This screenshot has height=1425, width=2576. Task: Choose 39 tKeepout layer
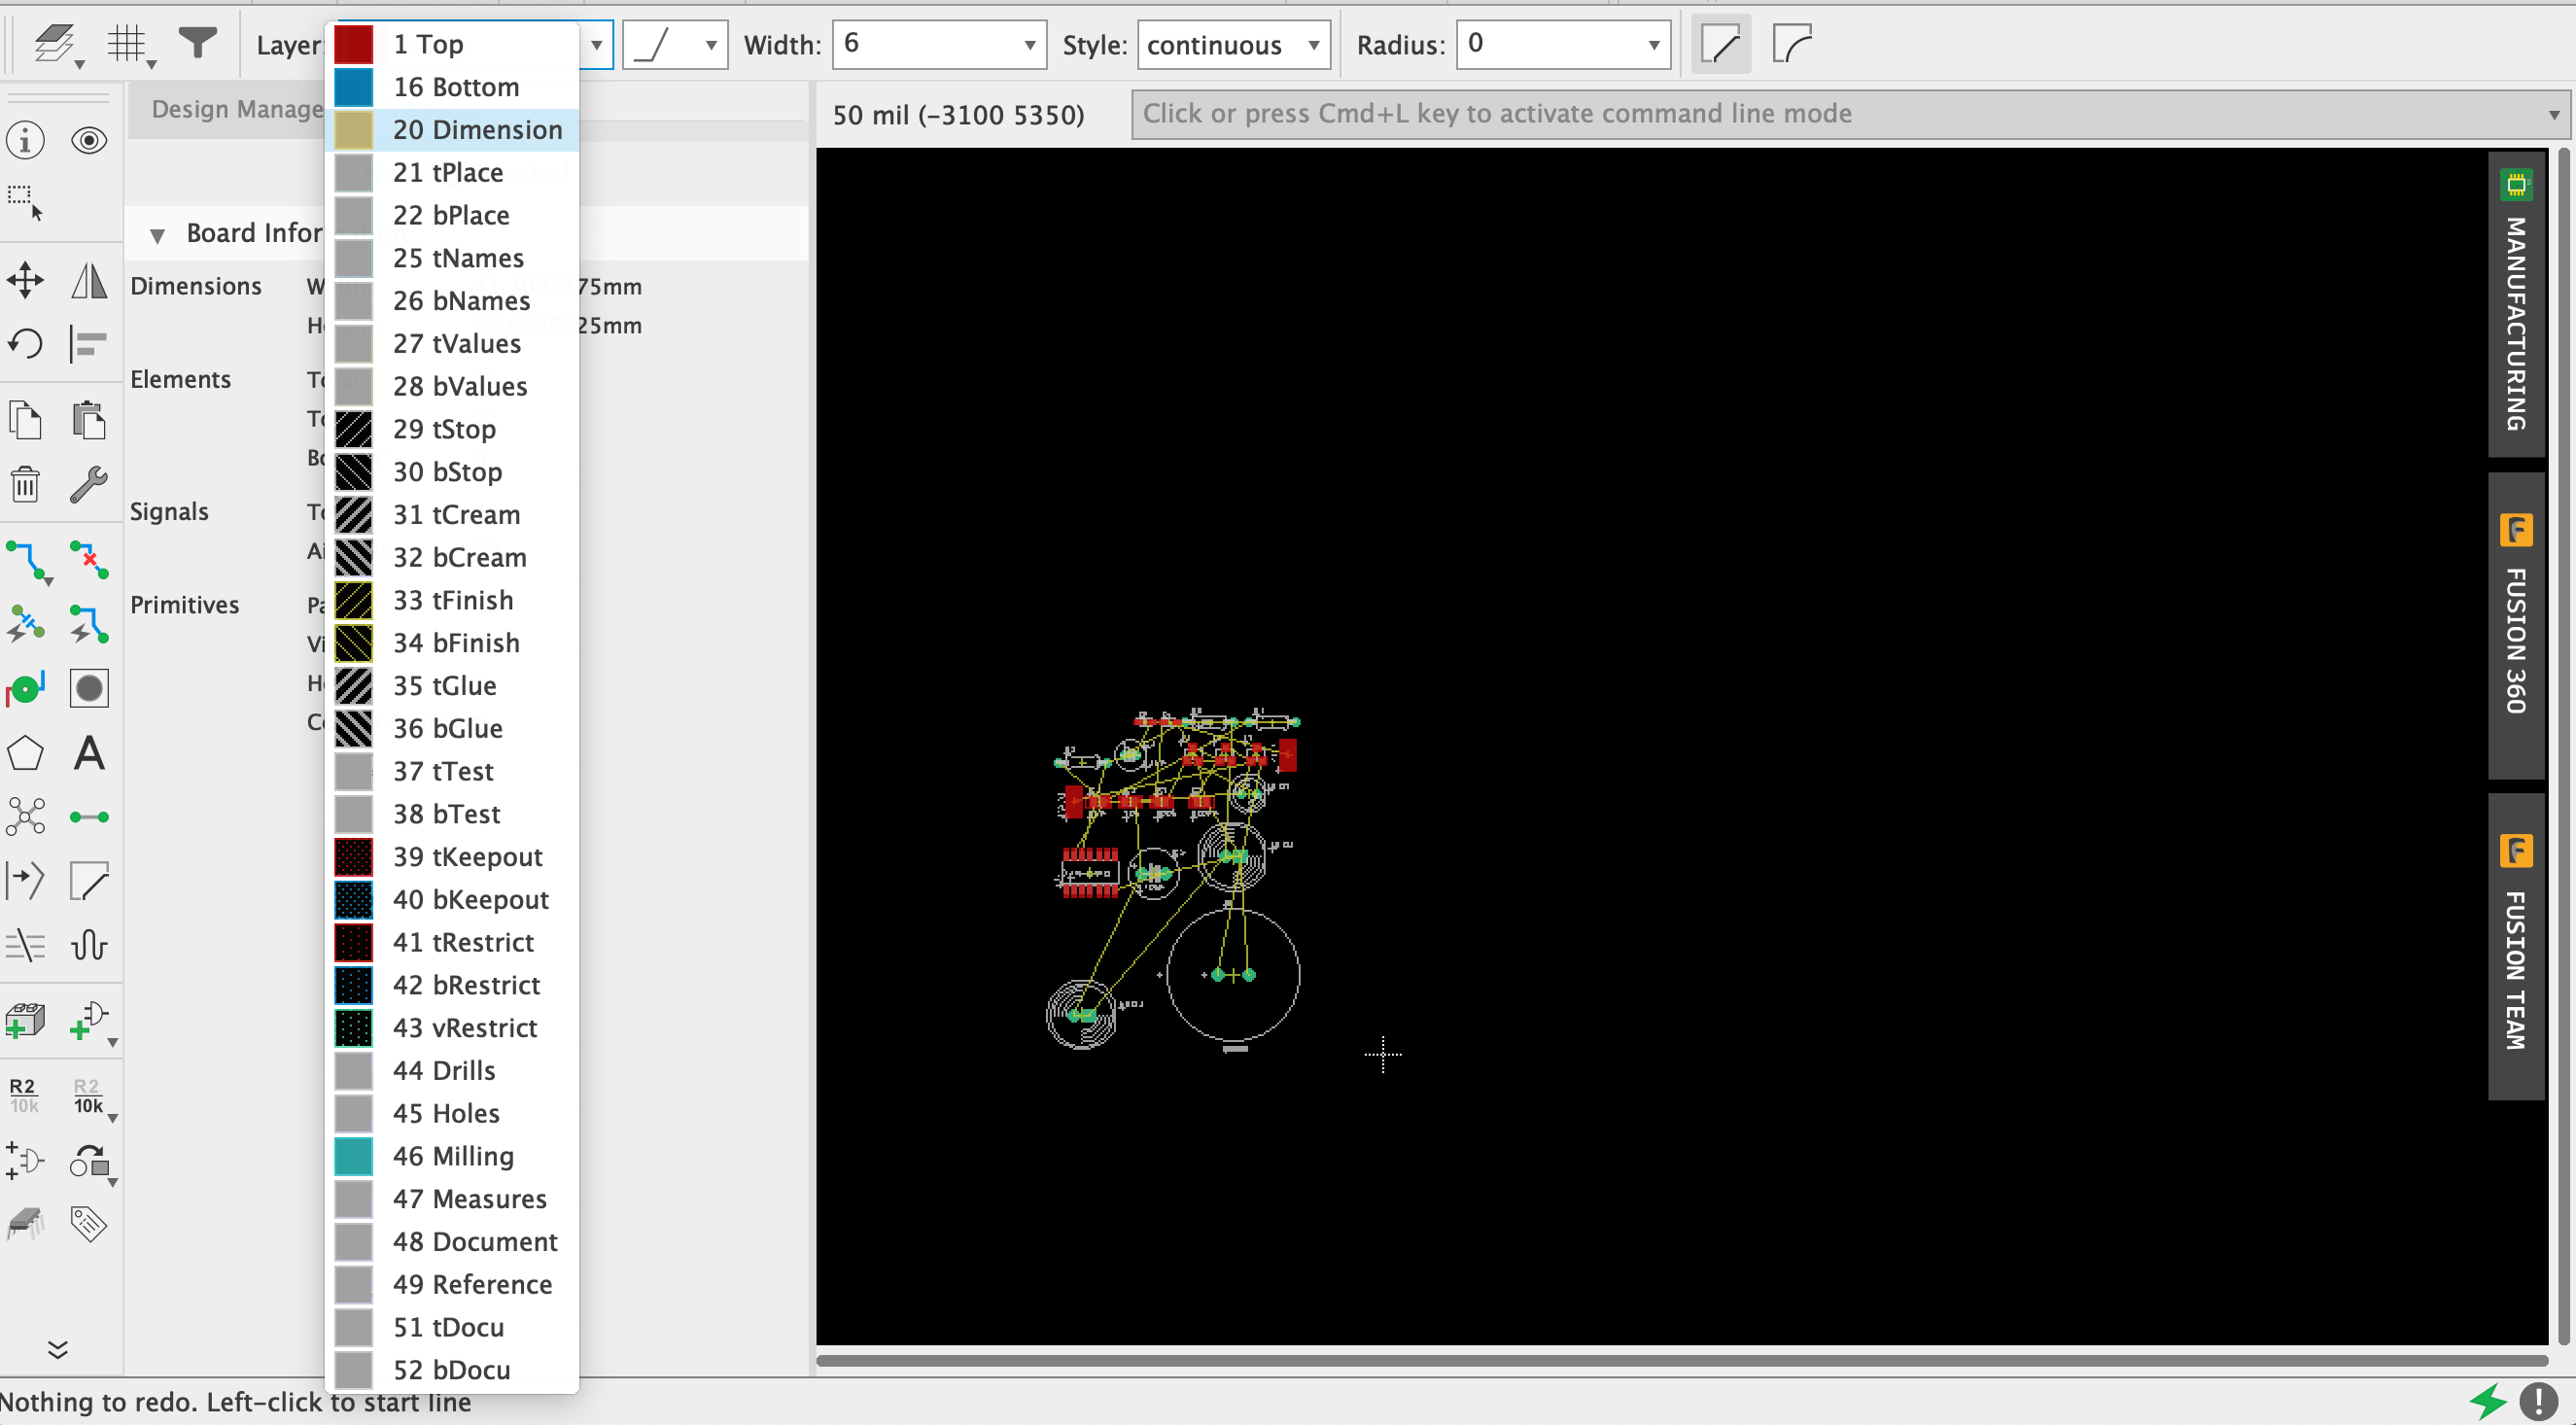coord(453,857)
